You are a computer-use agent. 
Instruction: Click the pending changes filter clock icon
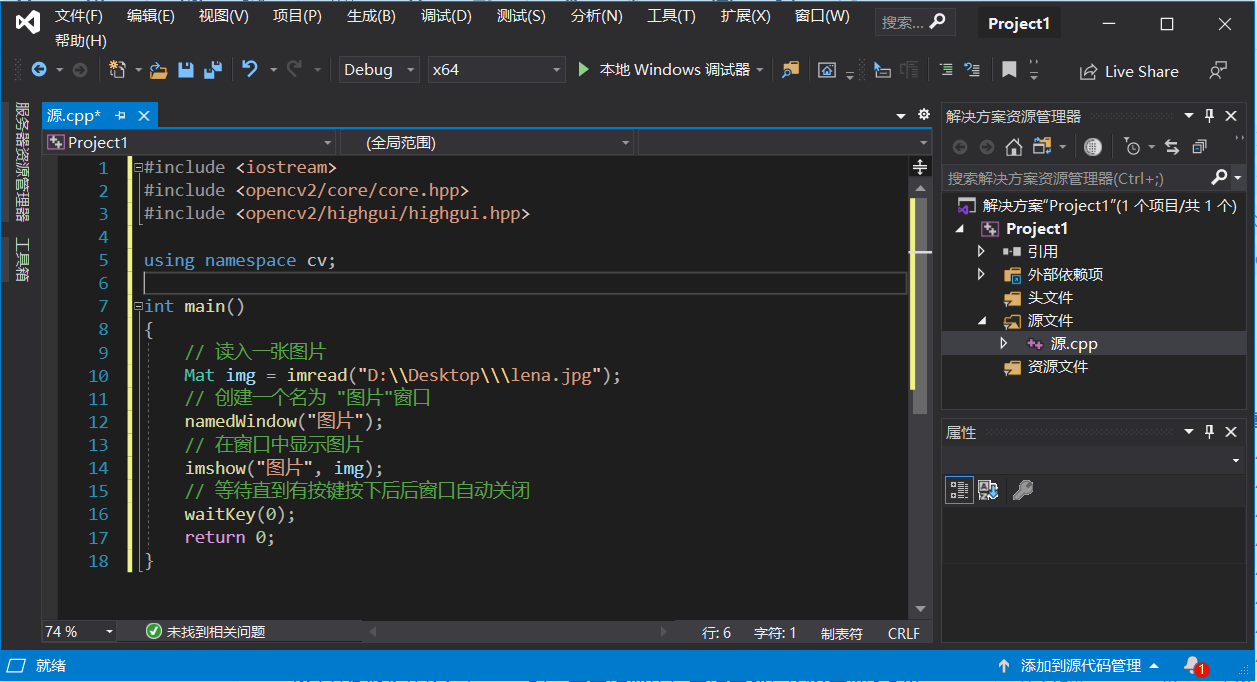pos(1131,147)
